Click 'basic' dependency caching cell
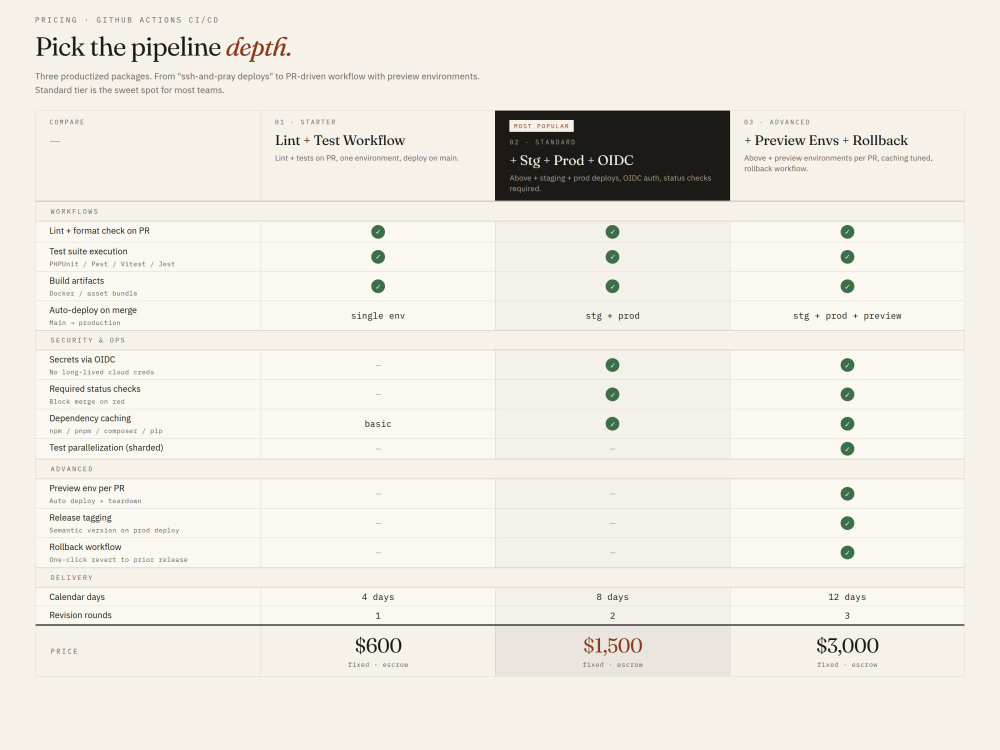Viewport: 1000px width, 750px height. coord(378,423)
